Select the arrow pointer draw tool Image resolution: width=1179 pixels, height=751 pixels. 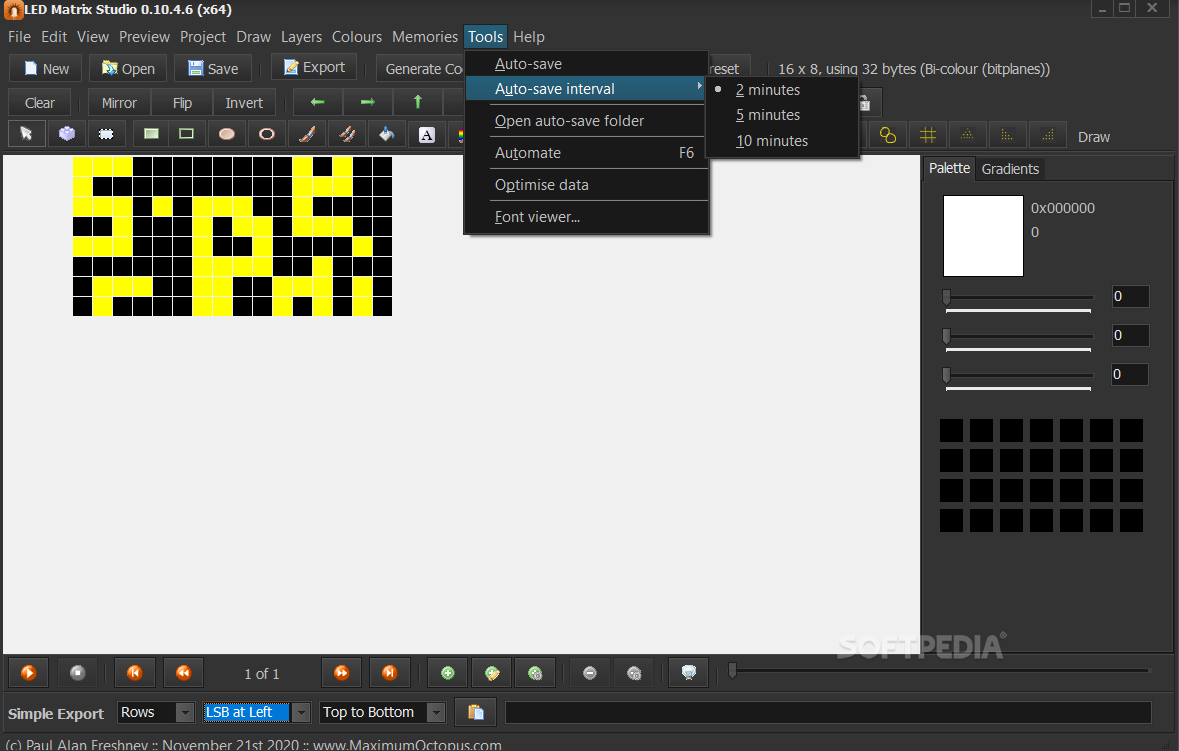pyautogui.click(x=26, y=134)
